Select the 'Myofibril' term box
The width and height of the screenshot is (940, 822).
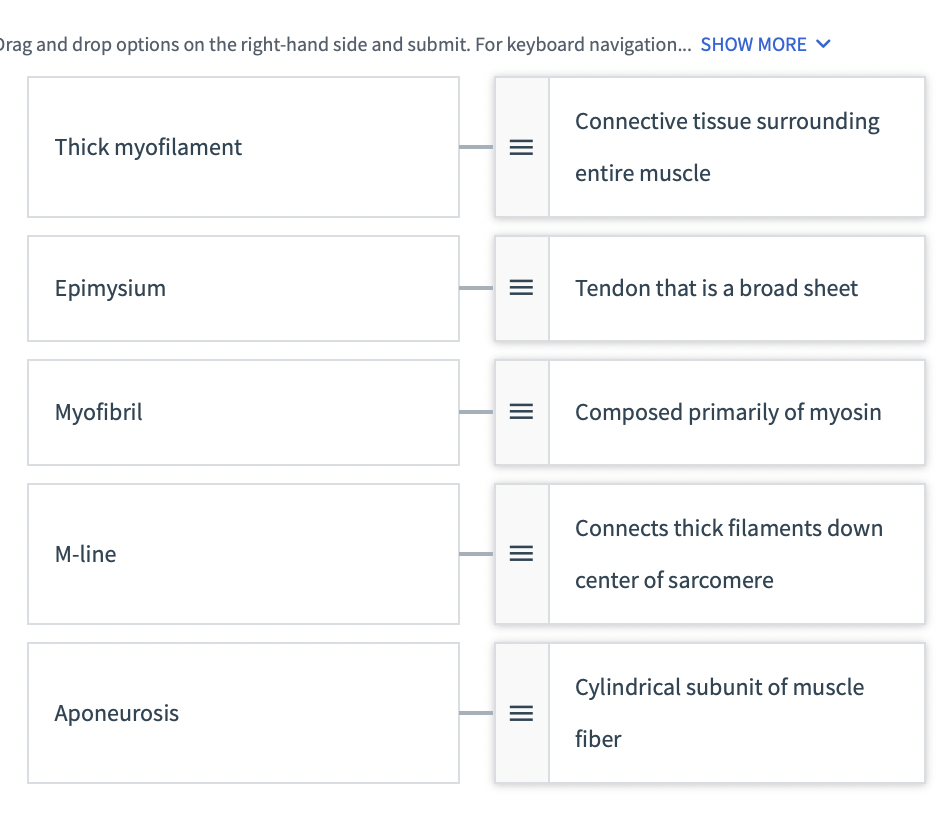243,412
